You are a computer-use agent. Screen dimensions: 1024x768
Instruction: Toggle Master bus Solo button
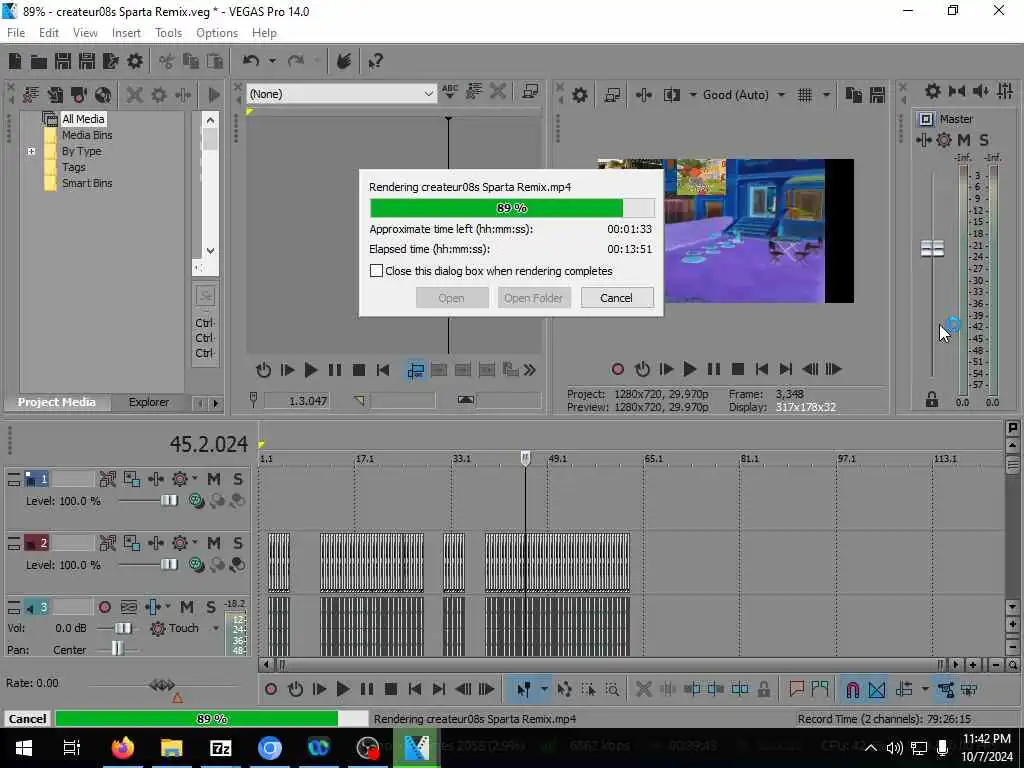984,140
